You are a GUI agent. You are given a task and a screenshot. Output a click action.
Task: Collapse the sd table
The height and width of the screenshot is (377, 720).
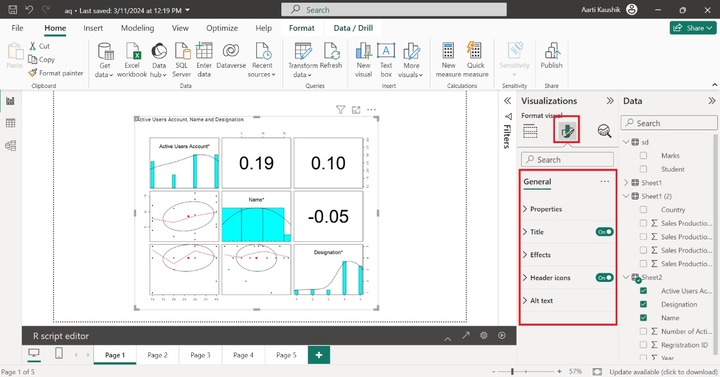[626, 142]
